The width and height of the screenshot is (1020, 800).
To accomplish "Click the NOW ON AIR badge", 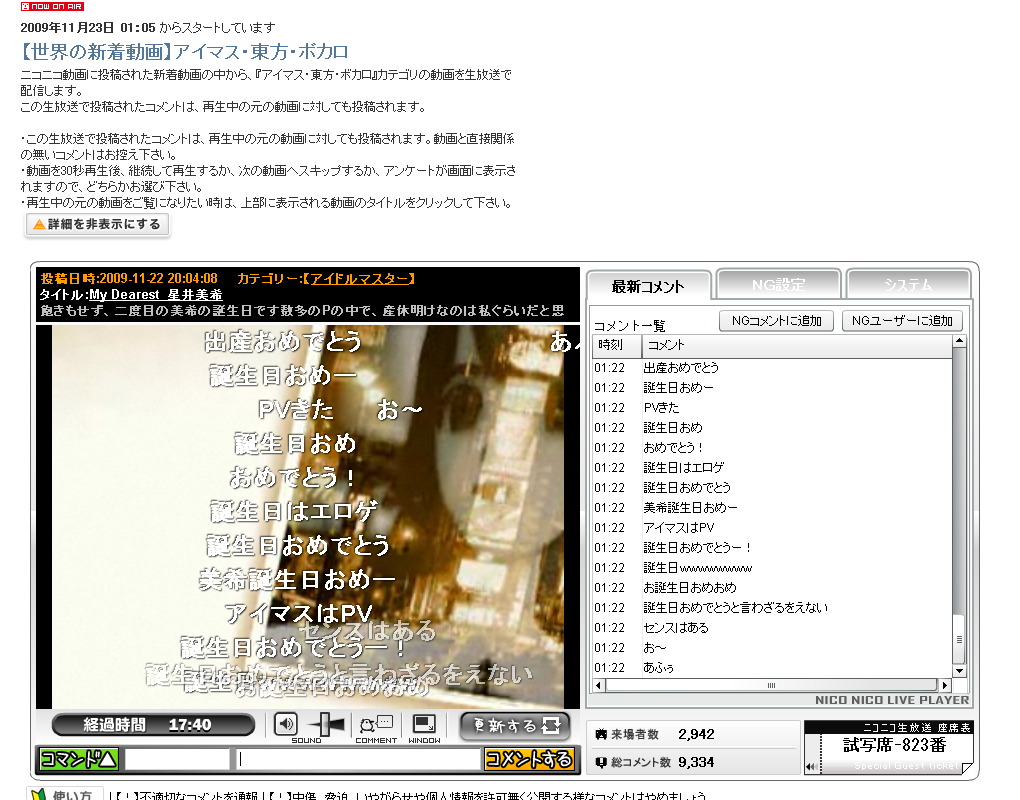I will coord(52,7).
